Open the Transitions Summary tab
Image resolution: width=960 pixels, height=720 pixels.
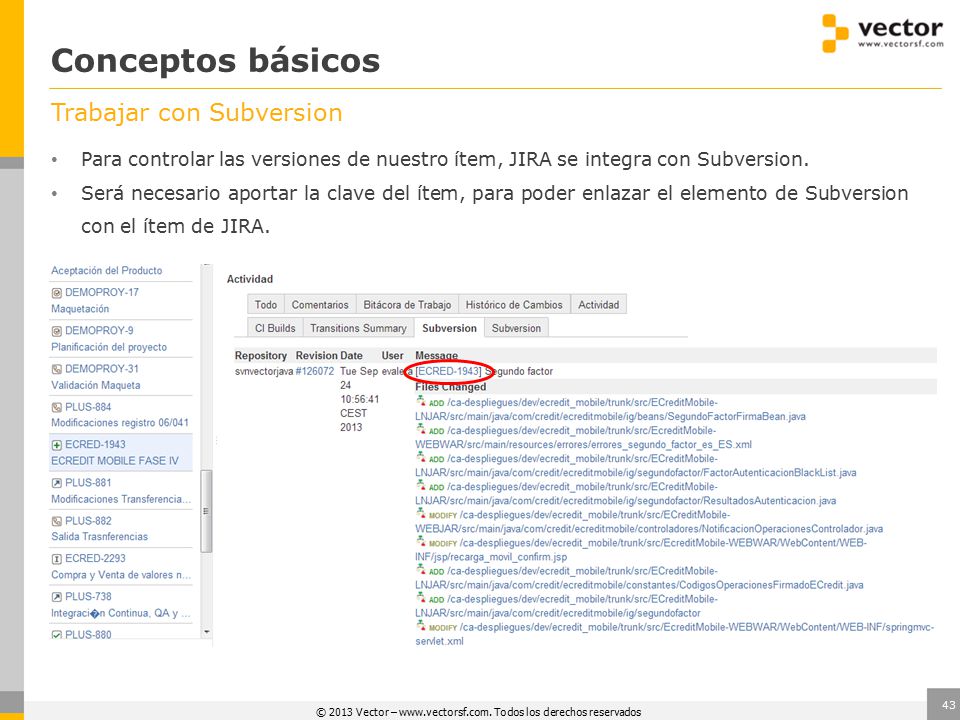358,328
